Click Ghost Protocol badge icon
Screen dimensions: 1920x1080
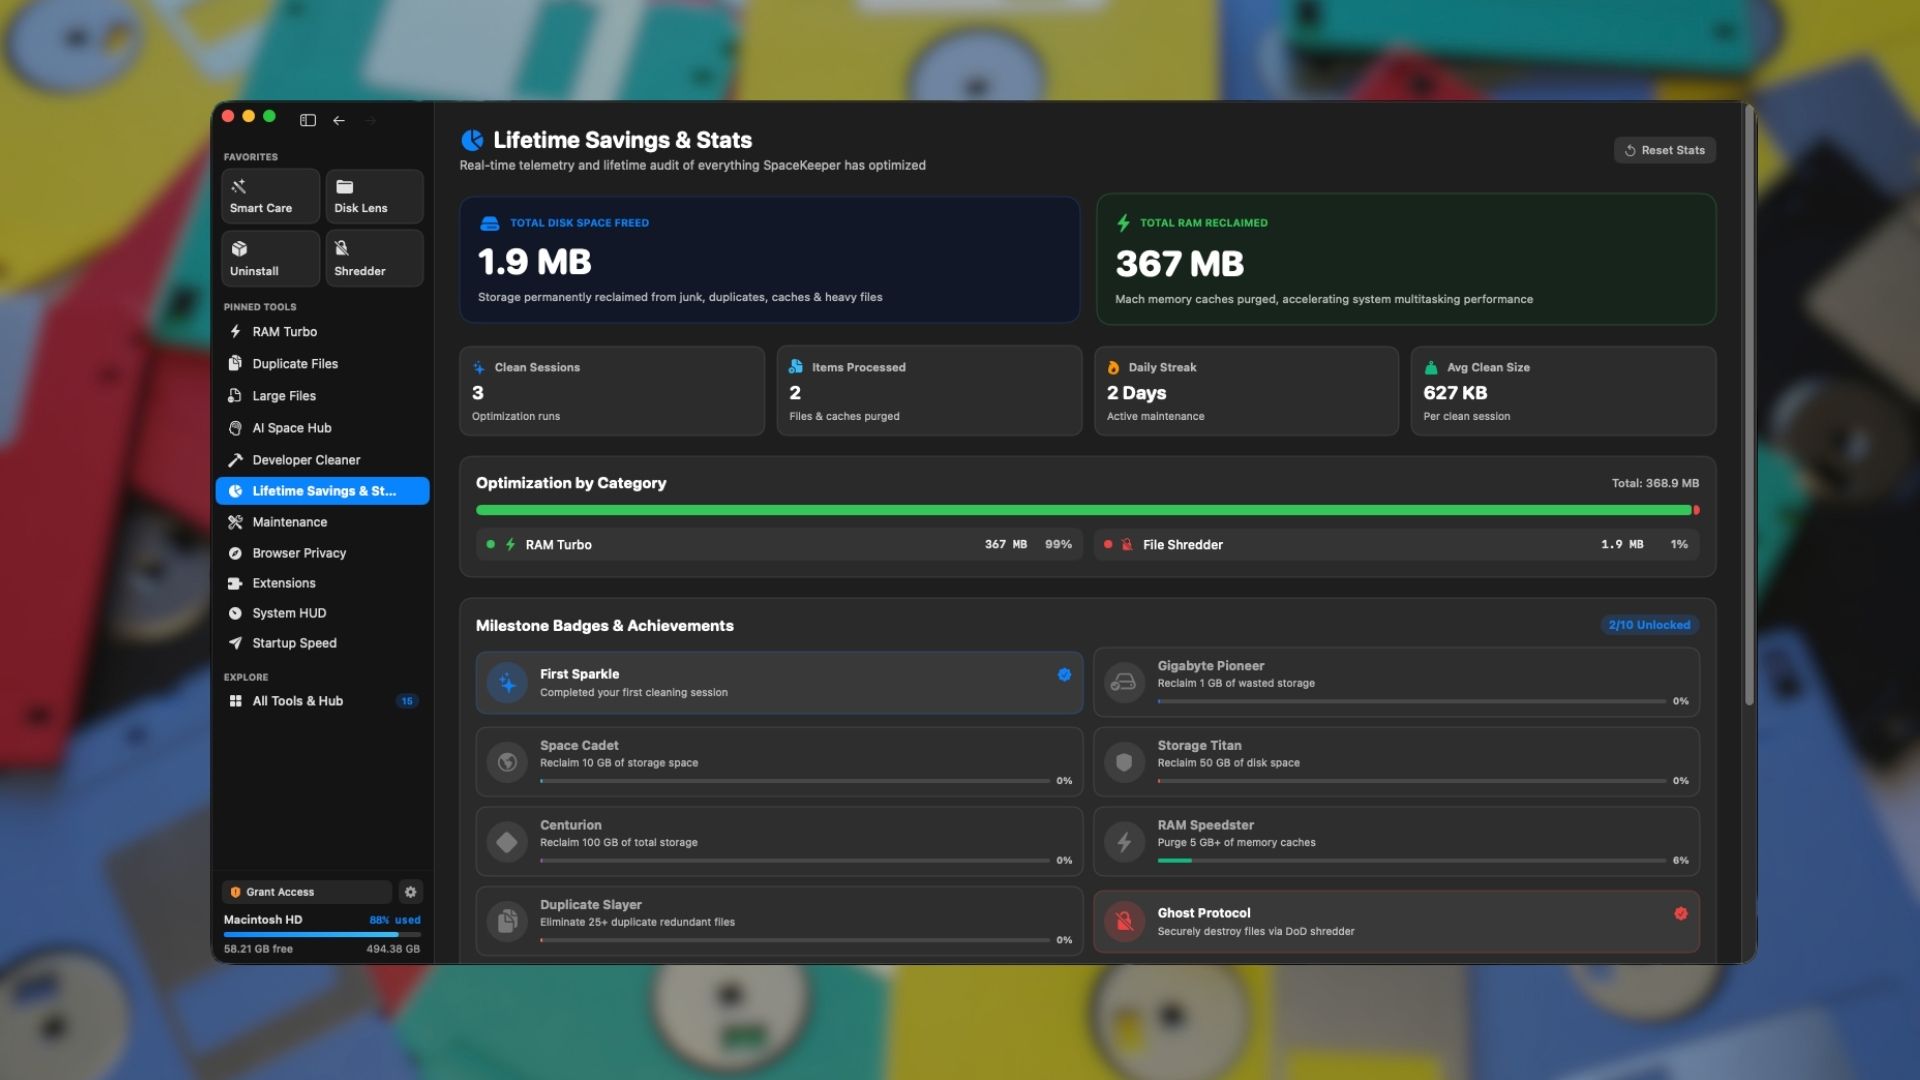(1124, 921)
